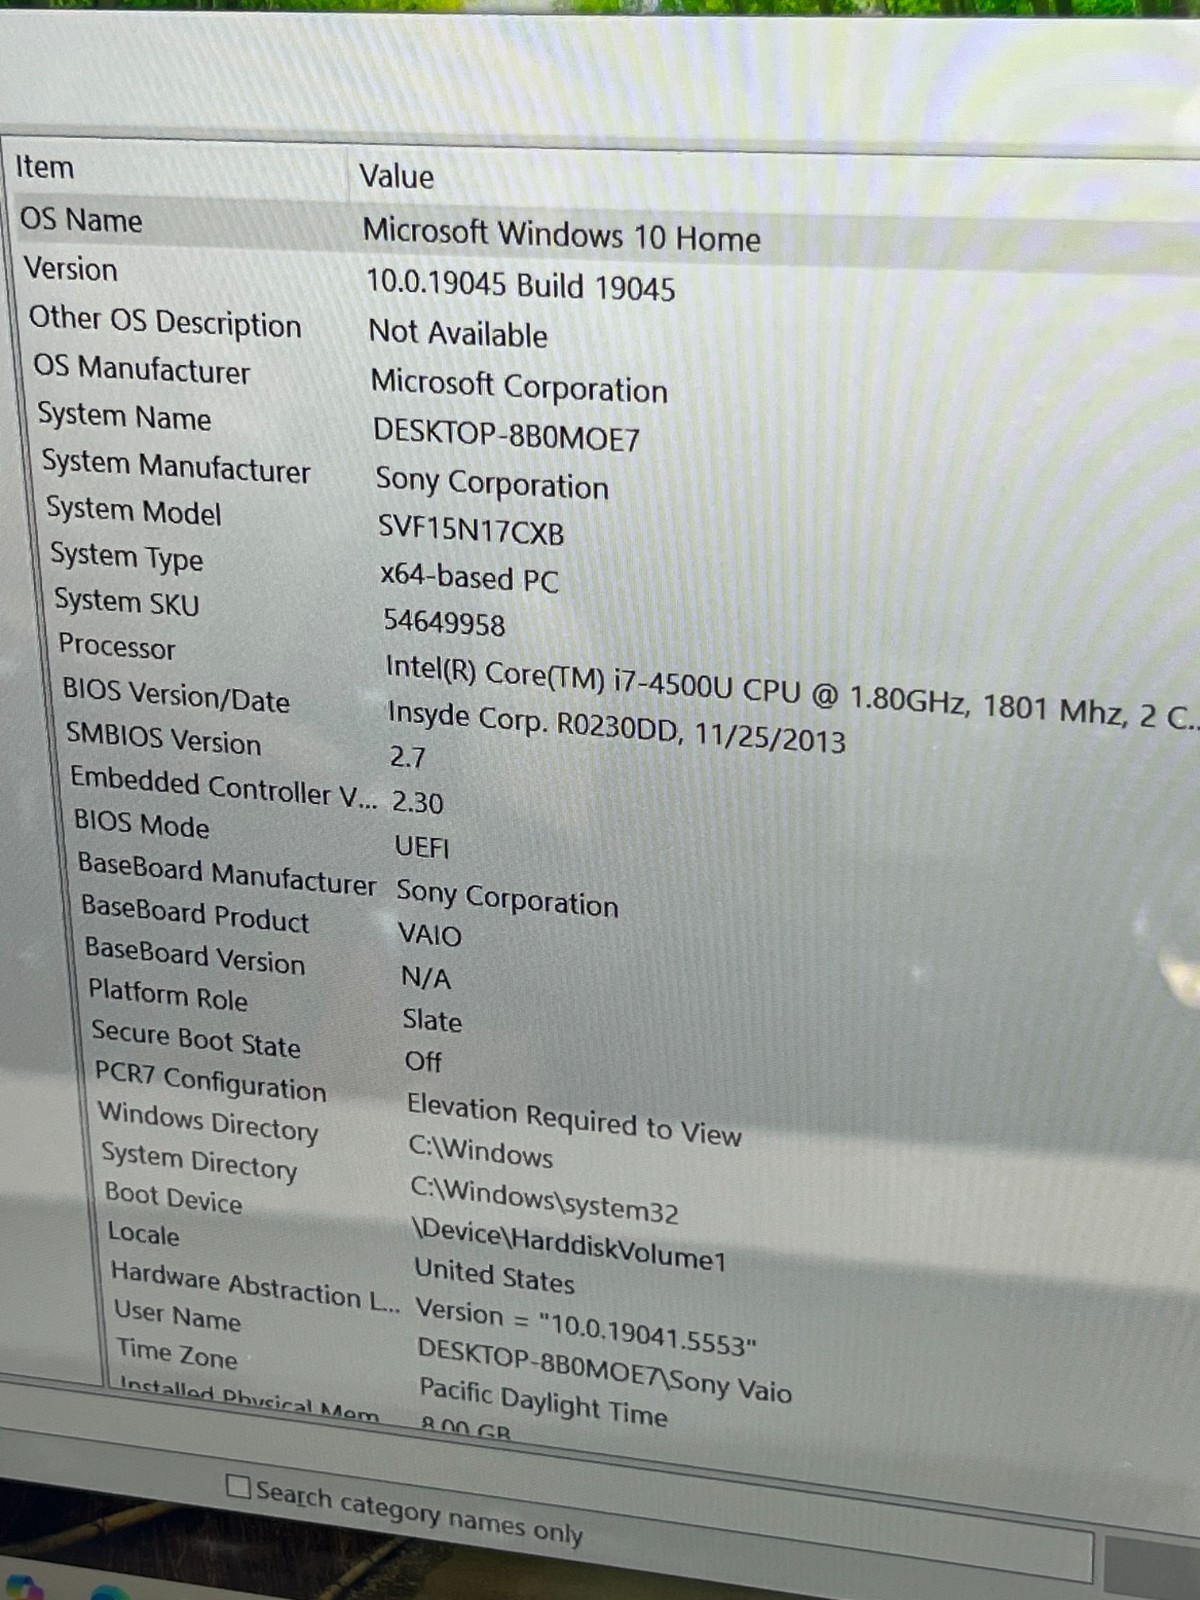This screenshot has height=1600, width=1200.
Task: Select the Boot Device row label
Action: (x=174, y=1197)
